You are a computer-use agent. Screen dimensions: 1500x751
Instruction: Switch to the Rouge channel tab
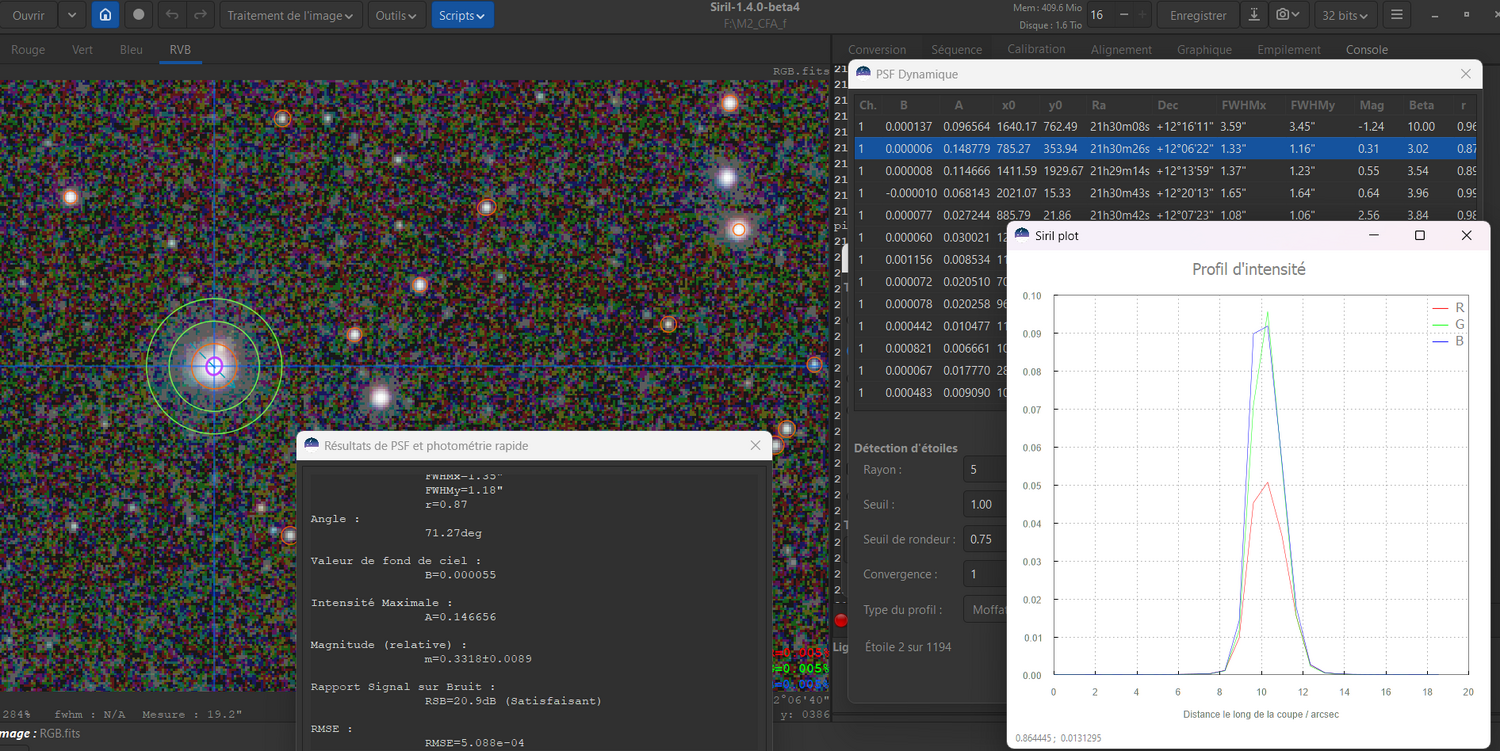28,49
